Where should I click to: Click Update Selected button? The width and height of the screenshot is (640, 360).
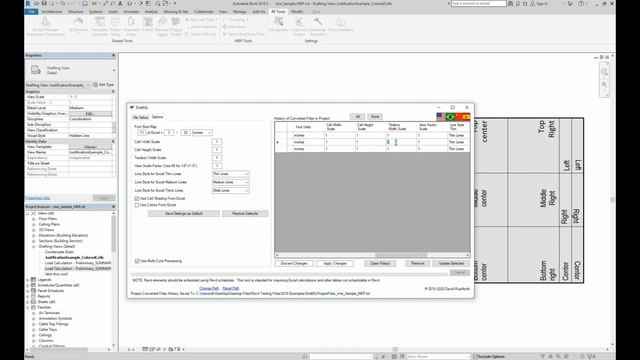point(451,263)
